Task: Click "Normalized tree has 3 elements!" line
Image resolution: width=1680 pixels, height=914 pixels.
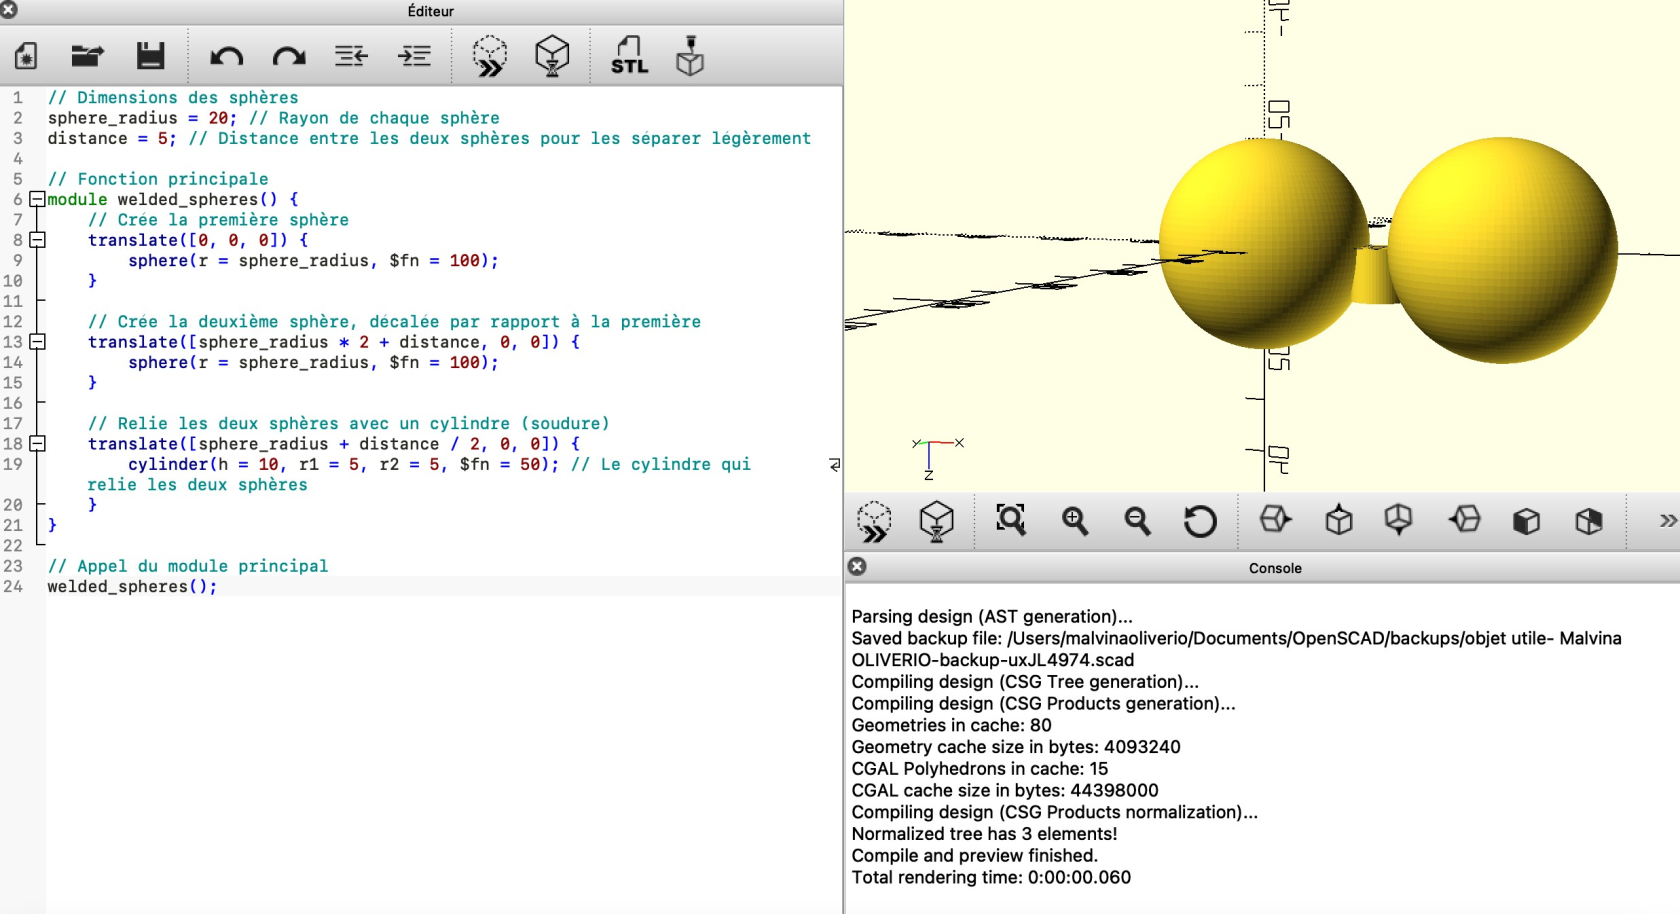Action: click(984, 834)
